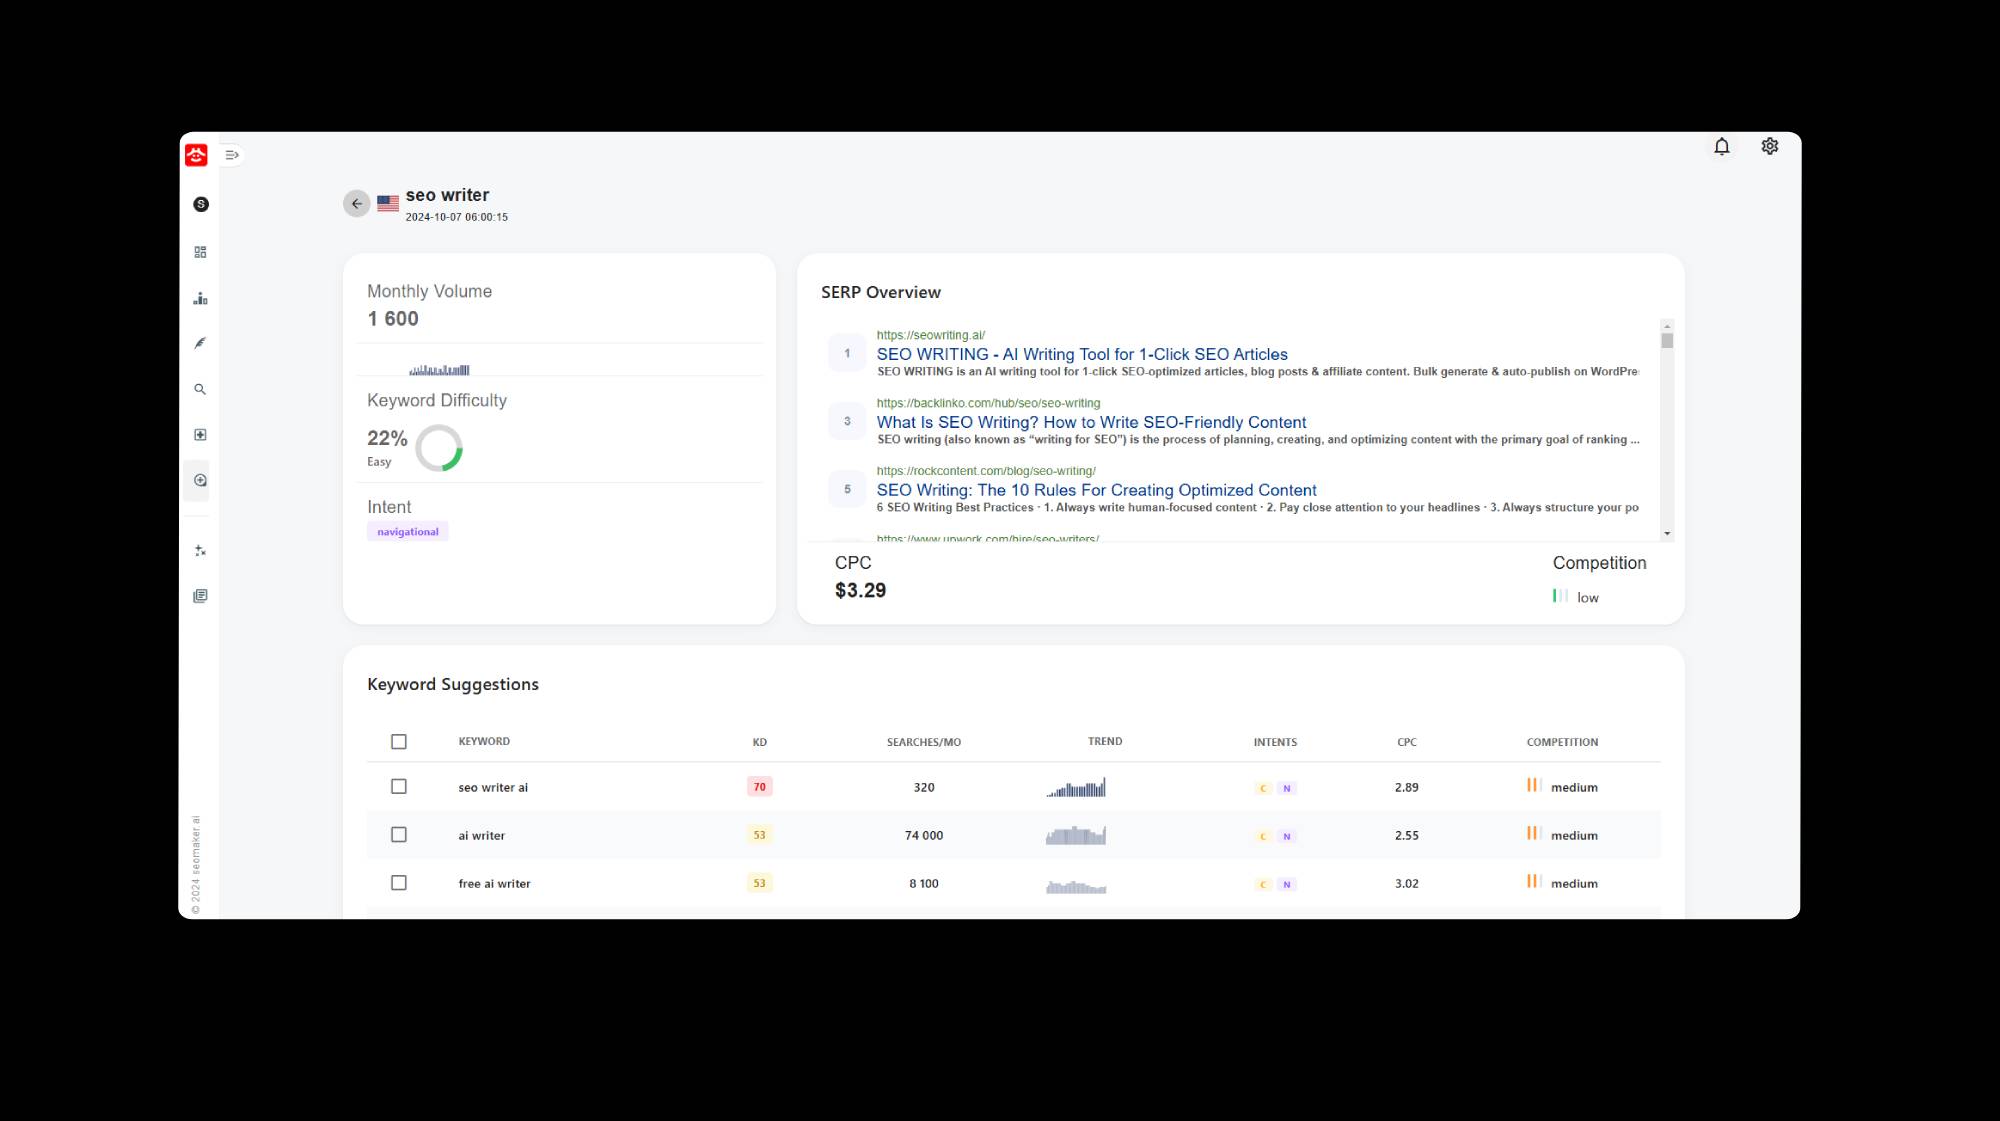Open the documents list icon at sidebar bottom

(200, 595)
